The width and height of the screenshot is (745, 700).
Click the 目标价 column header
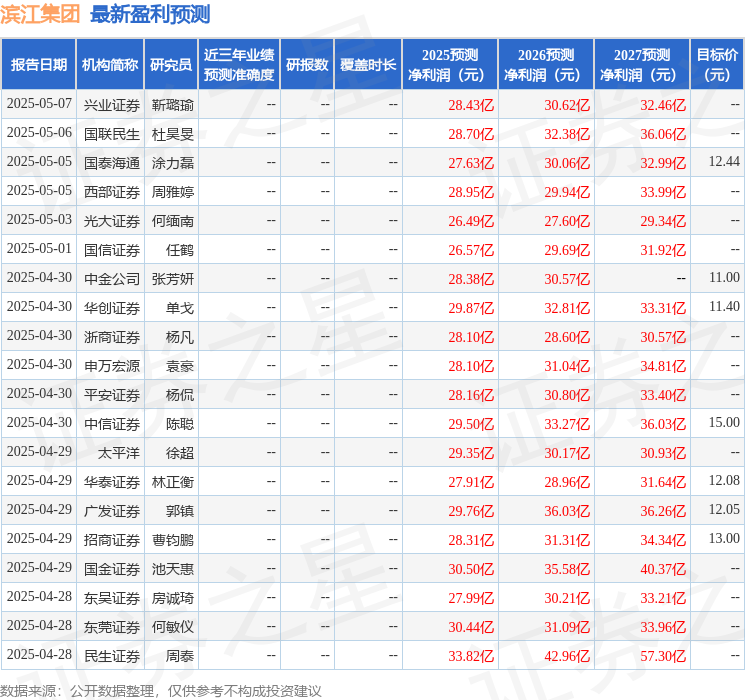click(717, 65)
